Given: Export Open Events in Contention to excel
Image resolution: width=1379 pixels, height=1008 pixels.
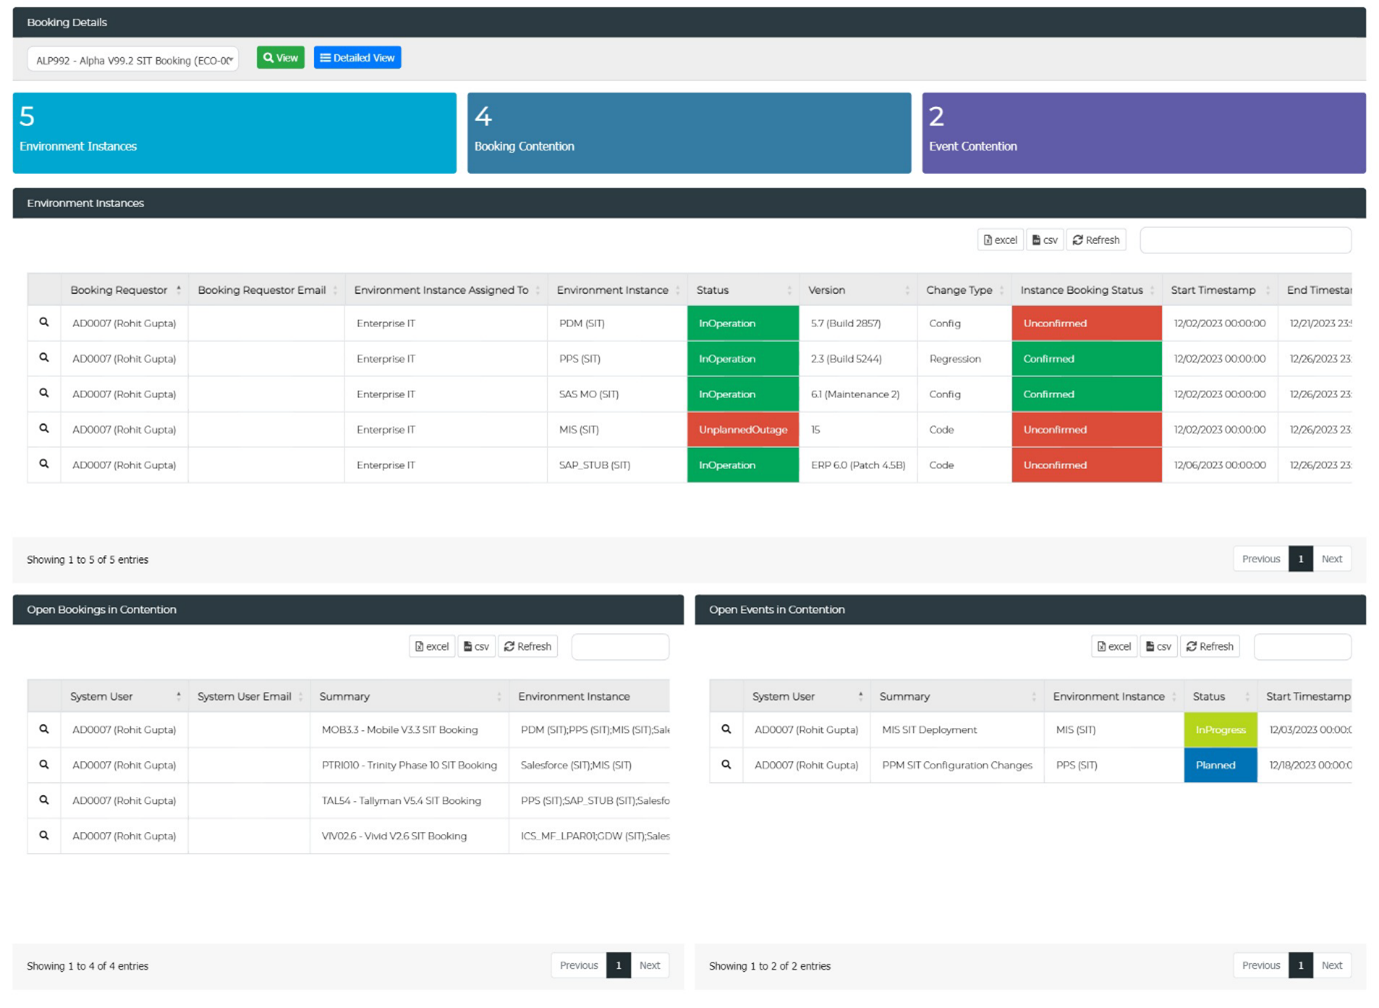Looking at the screenshot, I should tap(1114, 646).
